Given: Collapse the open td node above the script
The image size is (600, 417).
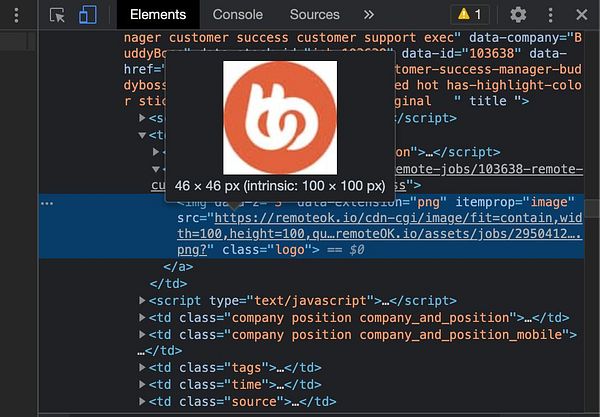Looking at the screenshot, I should (x=142, y=135).
